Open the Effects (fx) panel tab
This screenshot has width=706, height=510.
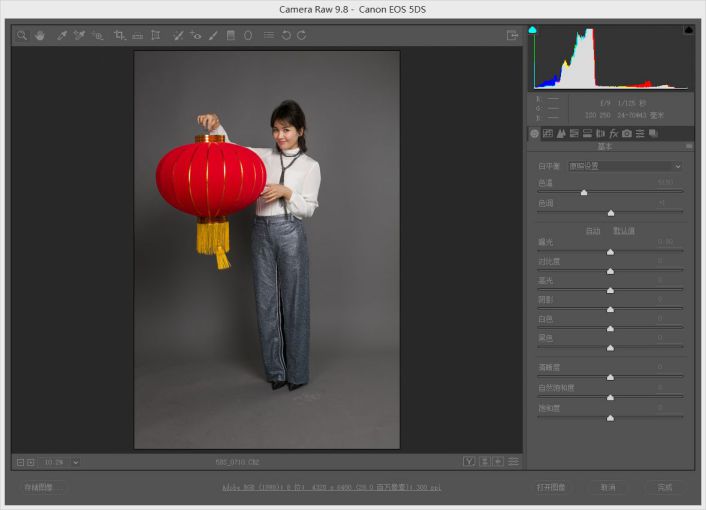(614, 133)
